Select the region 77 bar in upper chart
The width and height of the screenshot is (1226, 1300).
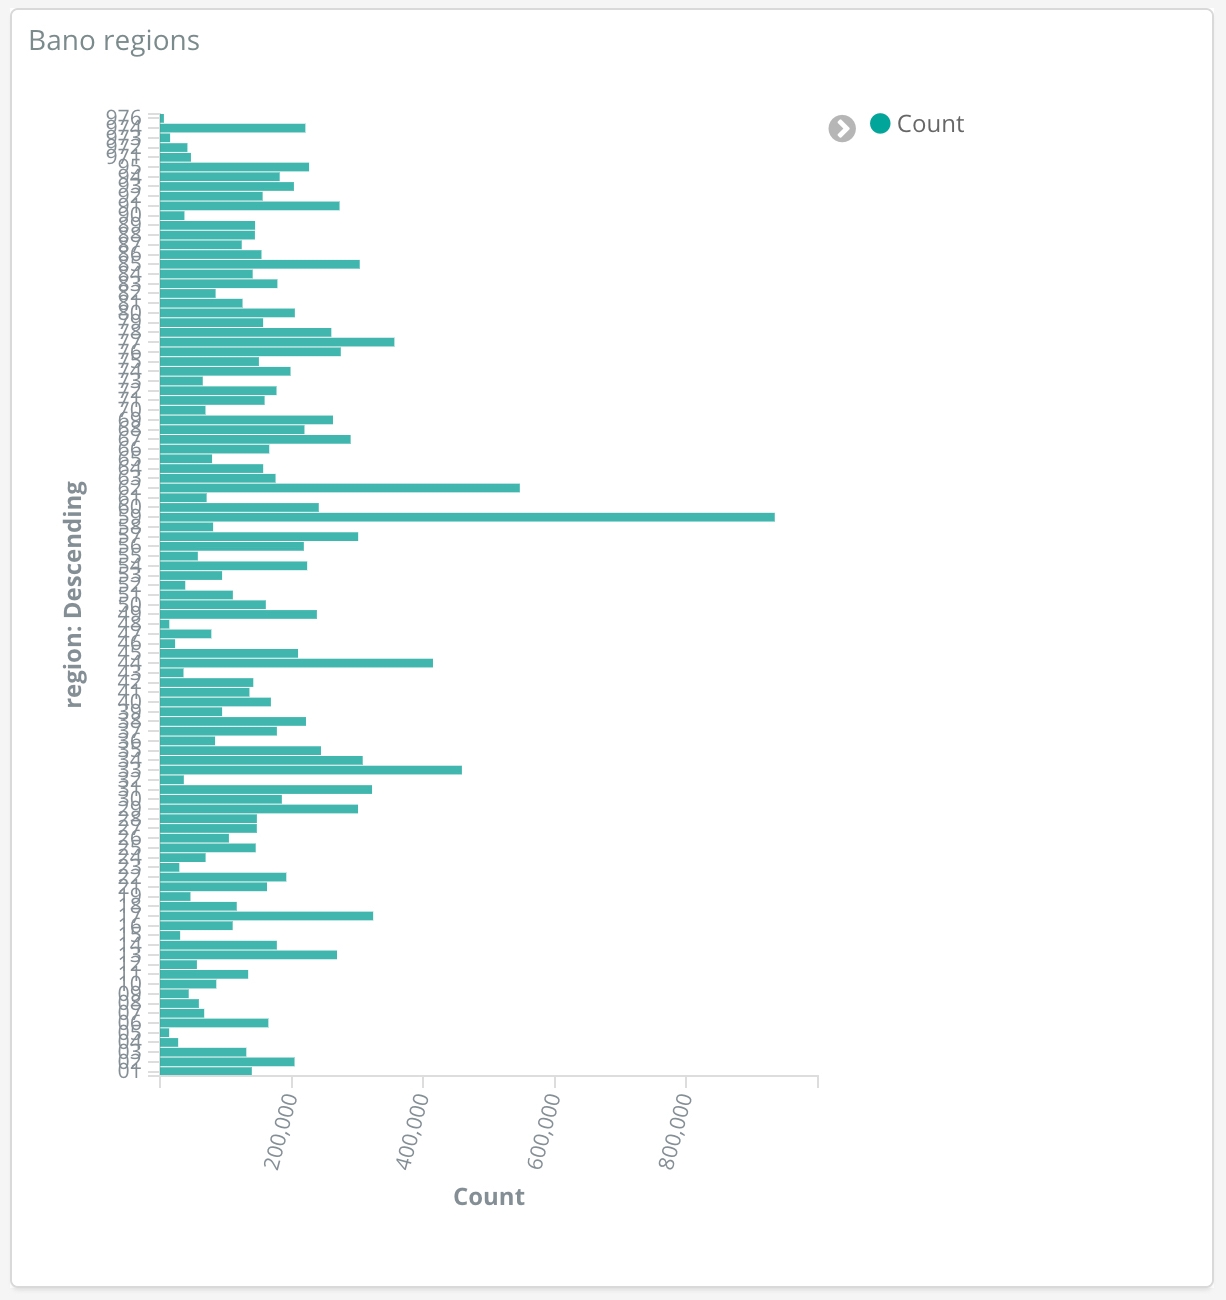pos(277,342)
